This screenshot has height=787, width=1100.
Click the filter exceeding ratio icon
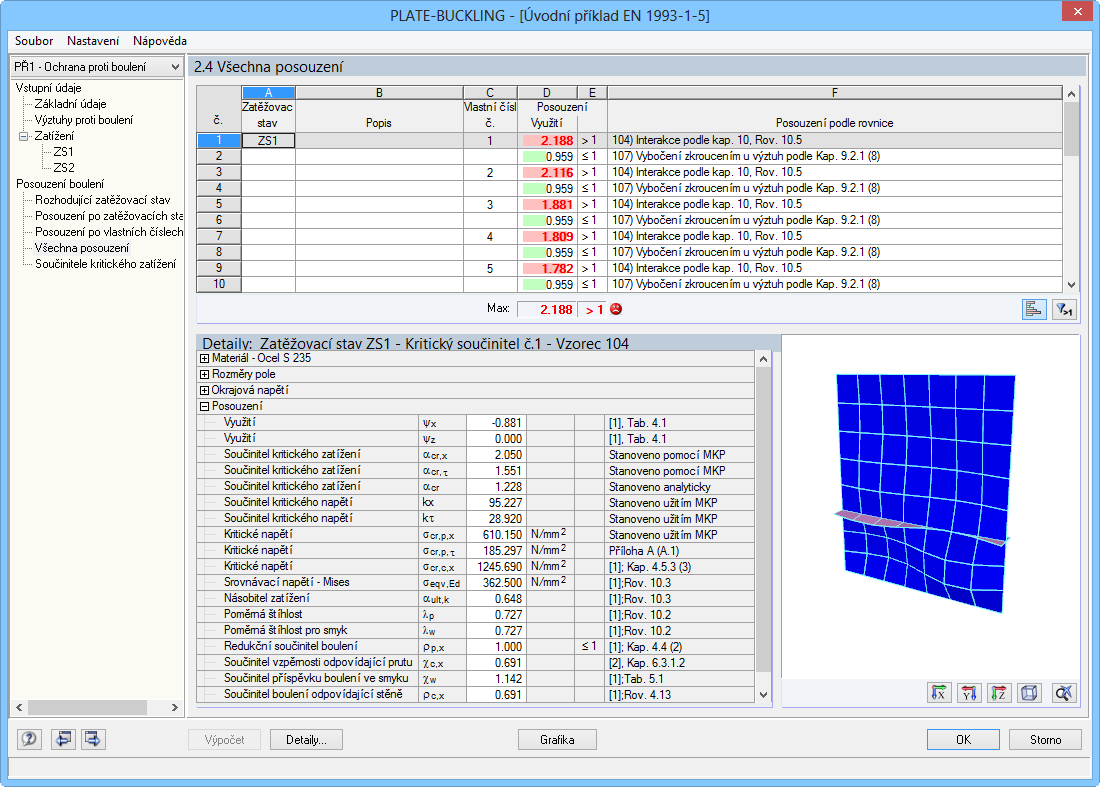1064,309
